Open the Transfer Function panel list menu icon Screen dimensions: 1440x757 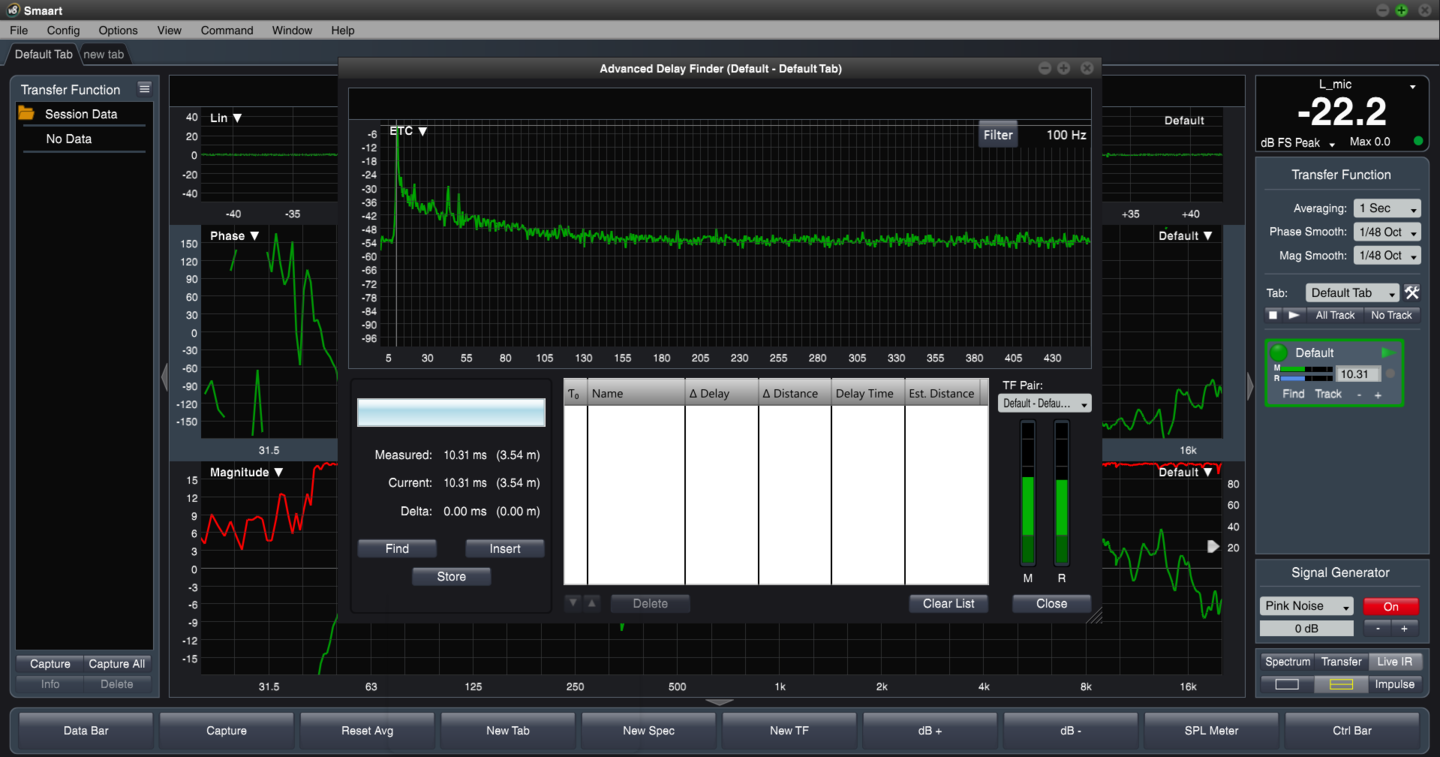coord(144,89)
